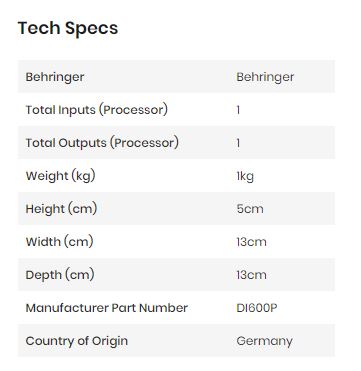Select the Total Outputs (Processor) label
Image resolution: width=361 pixels, height=371 pixels.
tap(102, 143)
